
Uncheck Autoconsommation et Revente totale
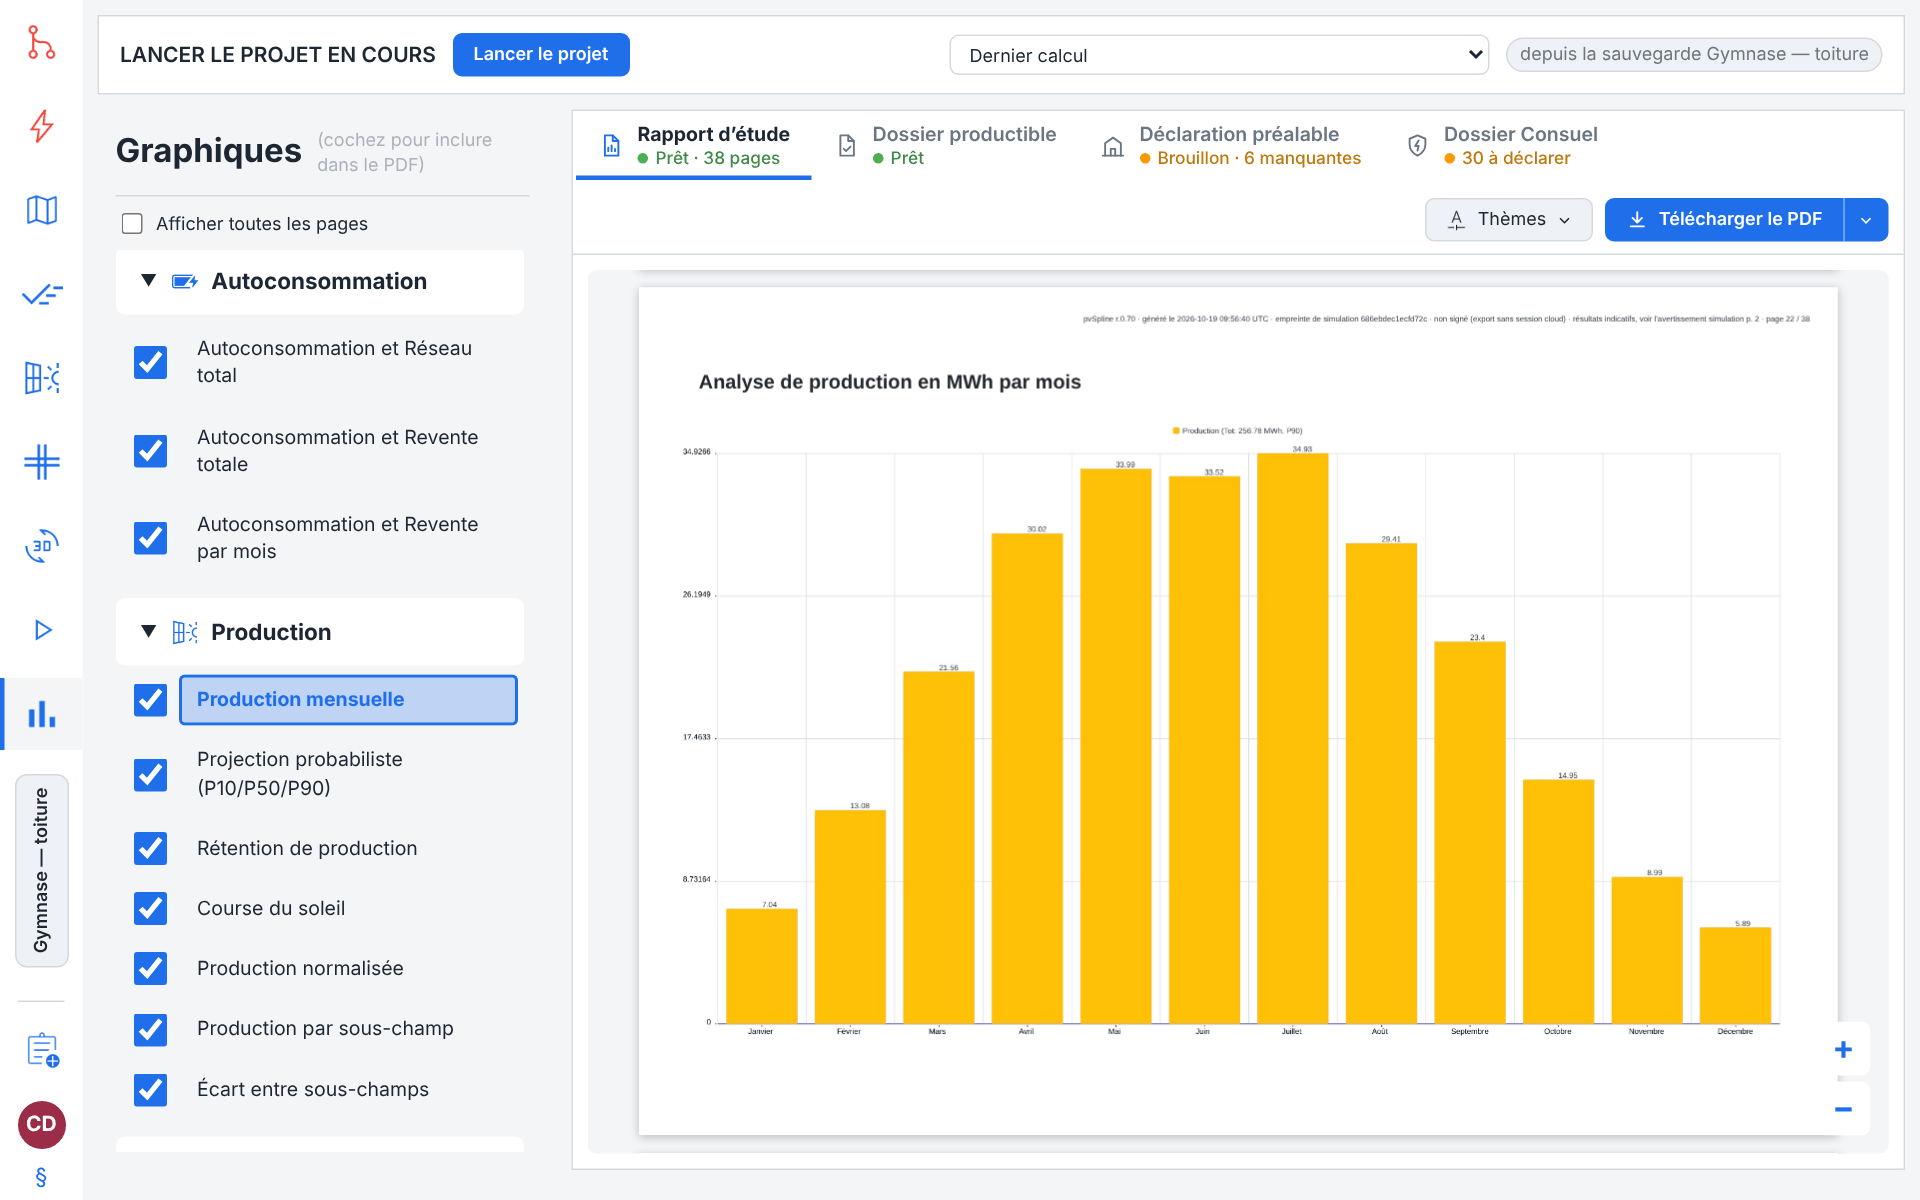[x=151, y=451]
